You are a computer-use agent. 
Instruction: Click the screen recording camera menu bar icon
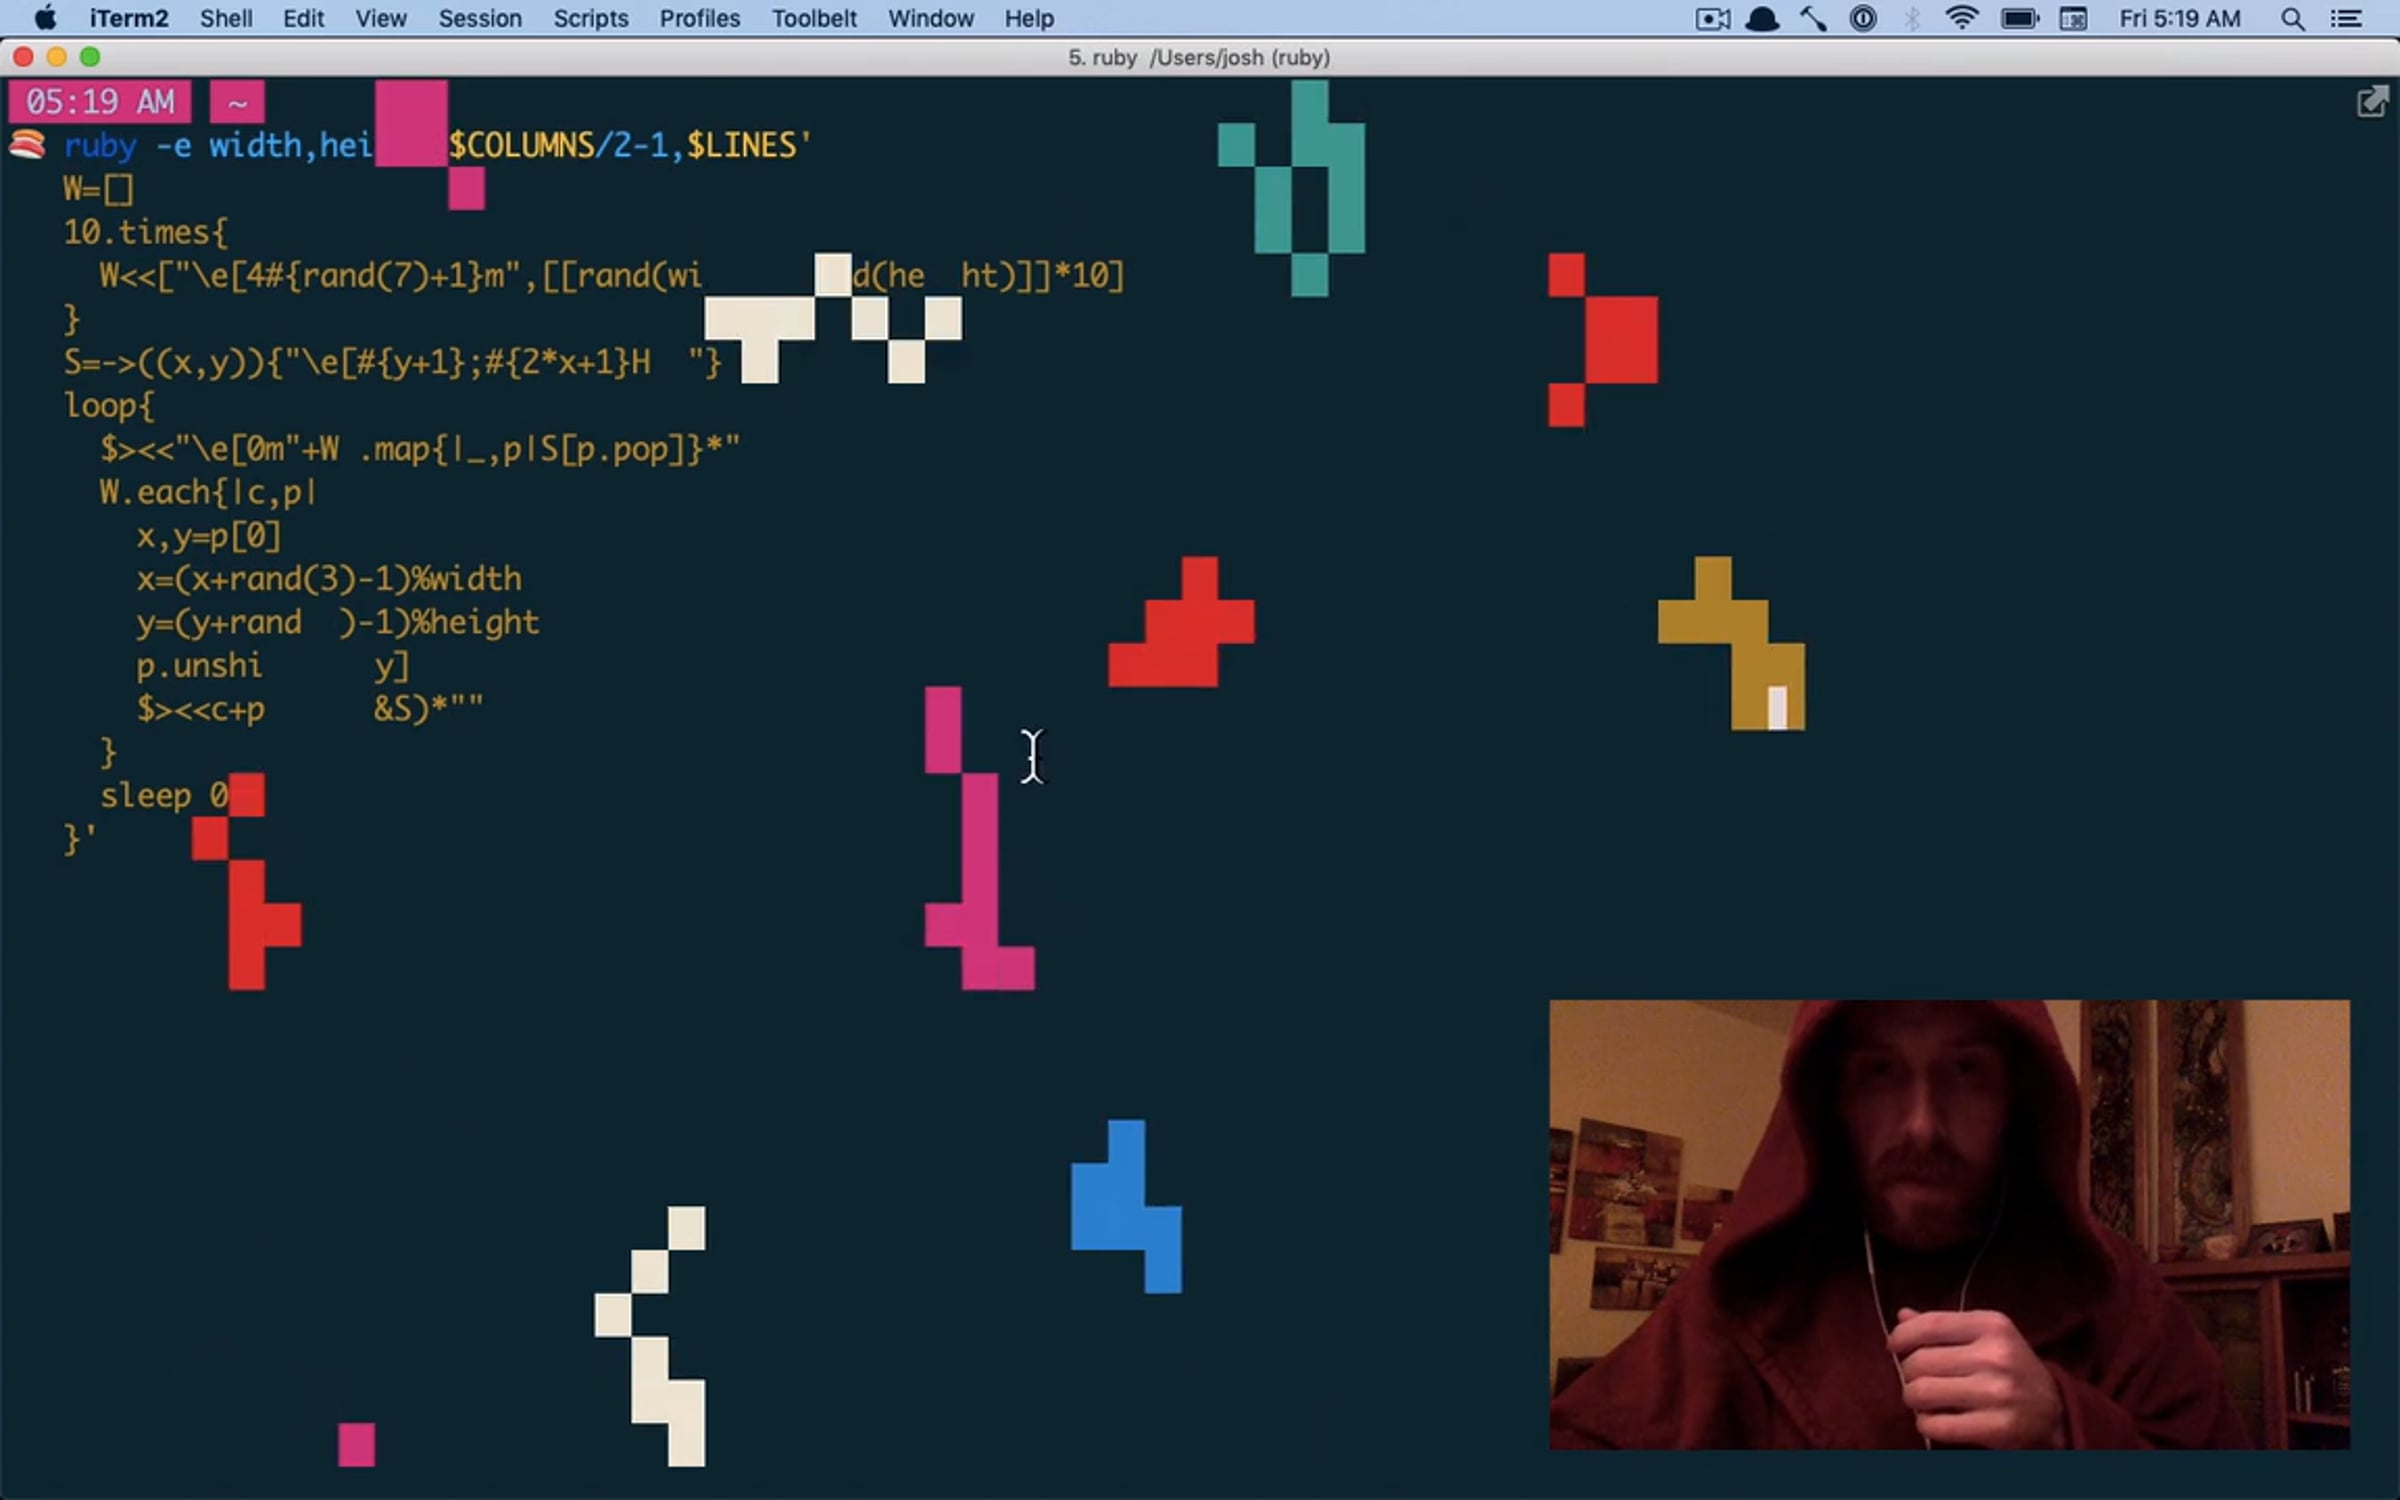(1712, 19)
